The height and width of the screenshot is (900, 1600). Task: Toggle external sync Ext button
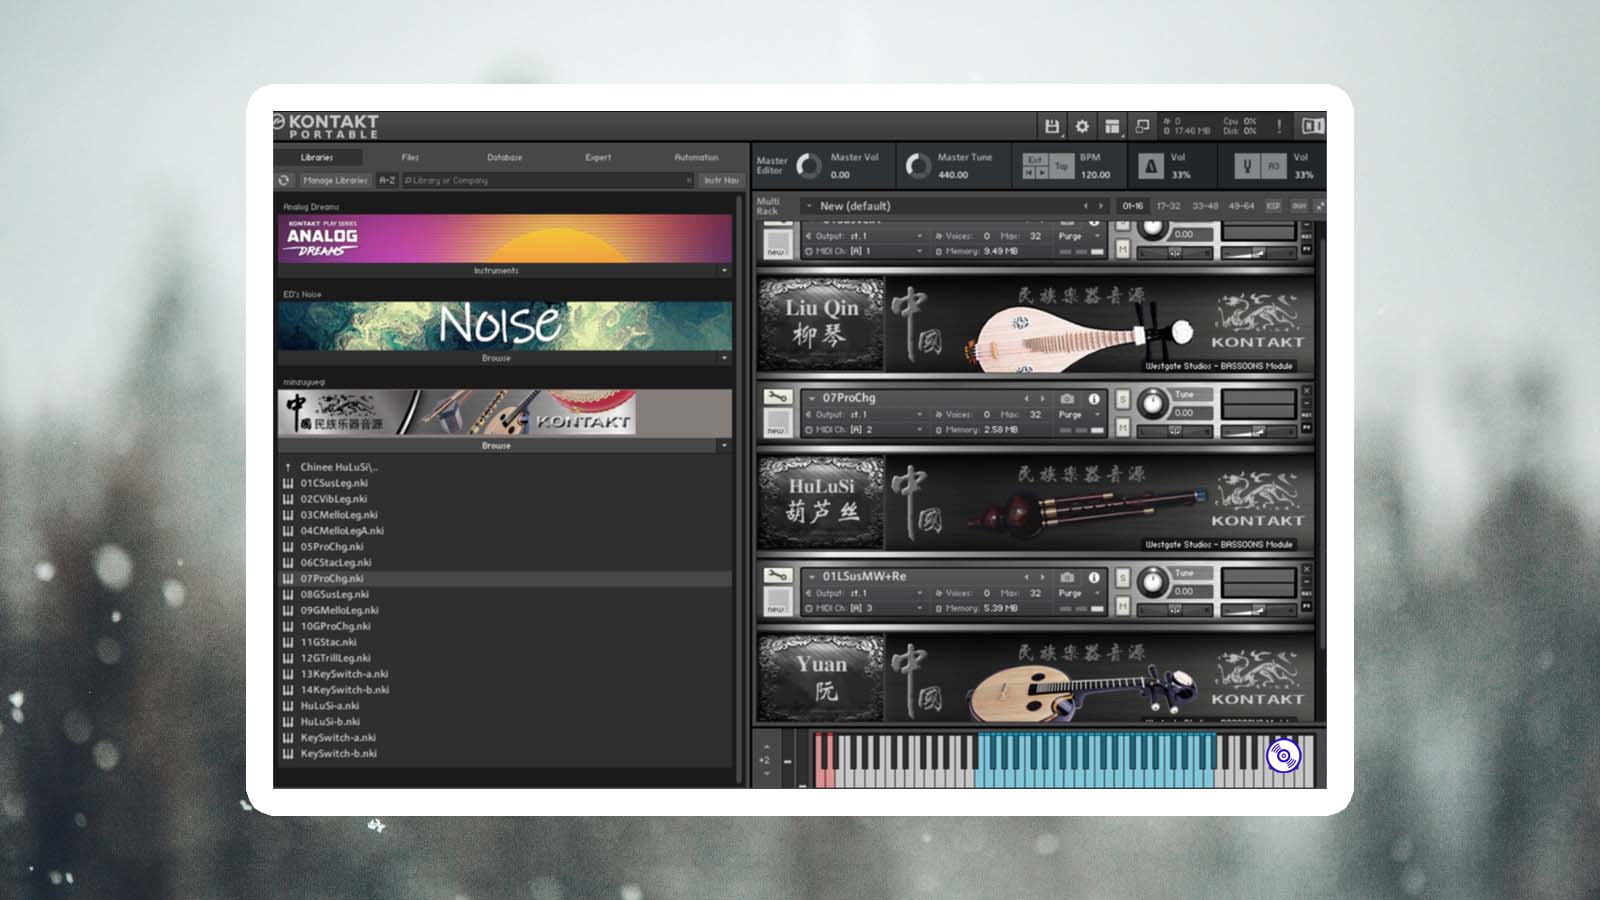pyautogui.click(x=1035, y=159)
